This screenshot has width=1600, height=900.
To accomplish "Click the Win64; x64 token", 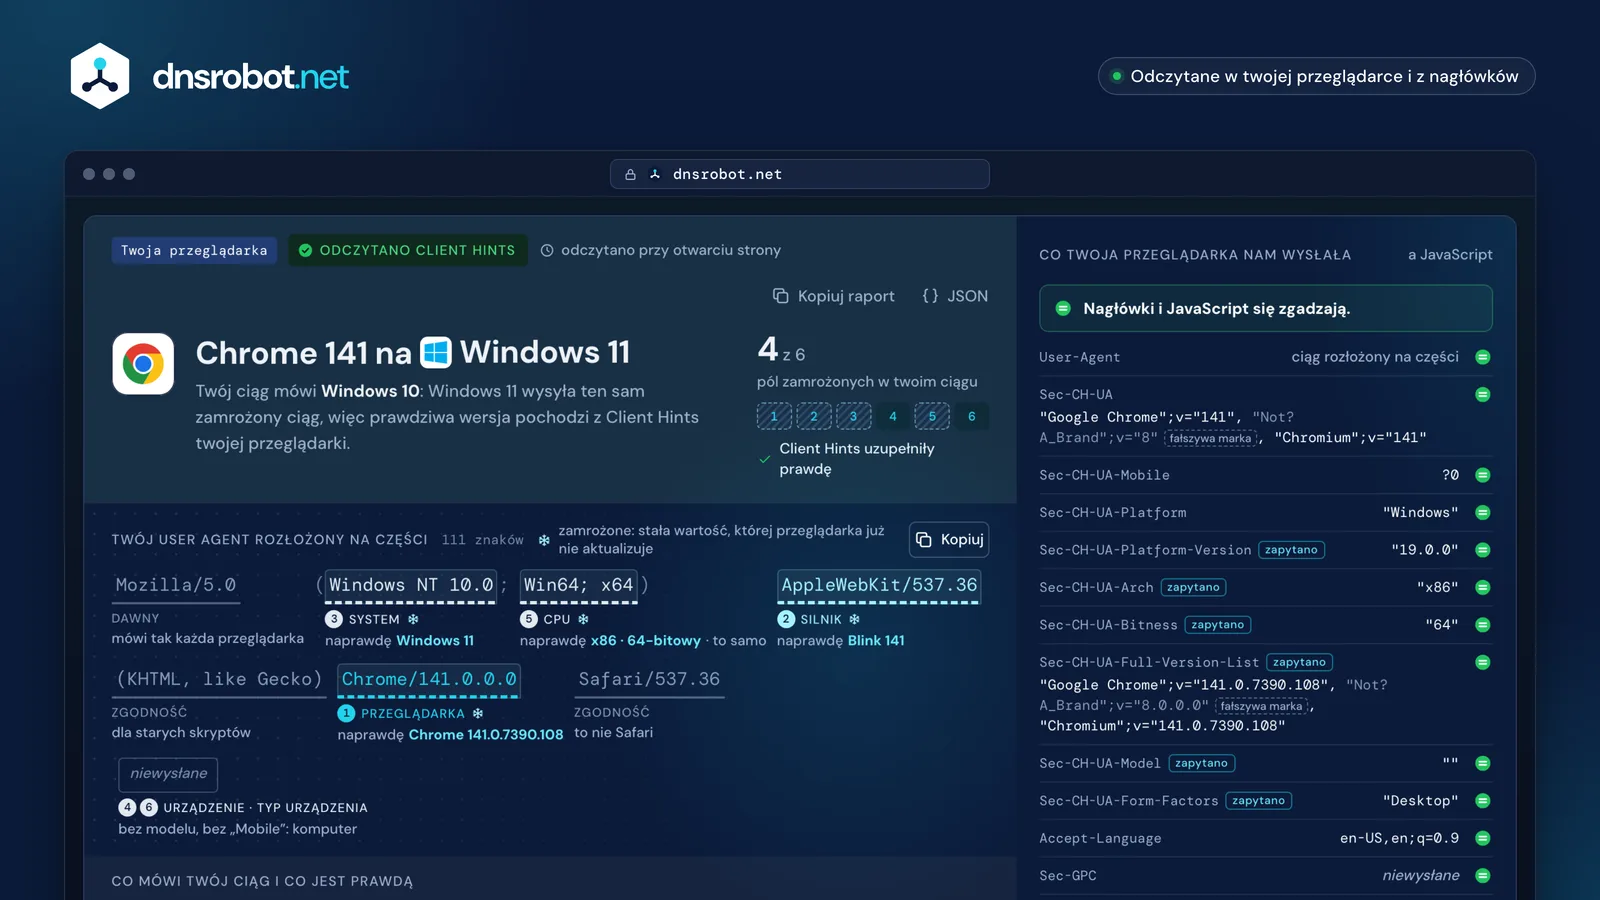I will click(x=579, y=585).
